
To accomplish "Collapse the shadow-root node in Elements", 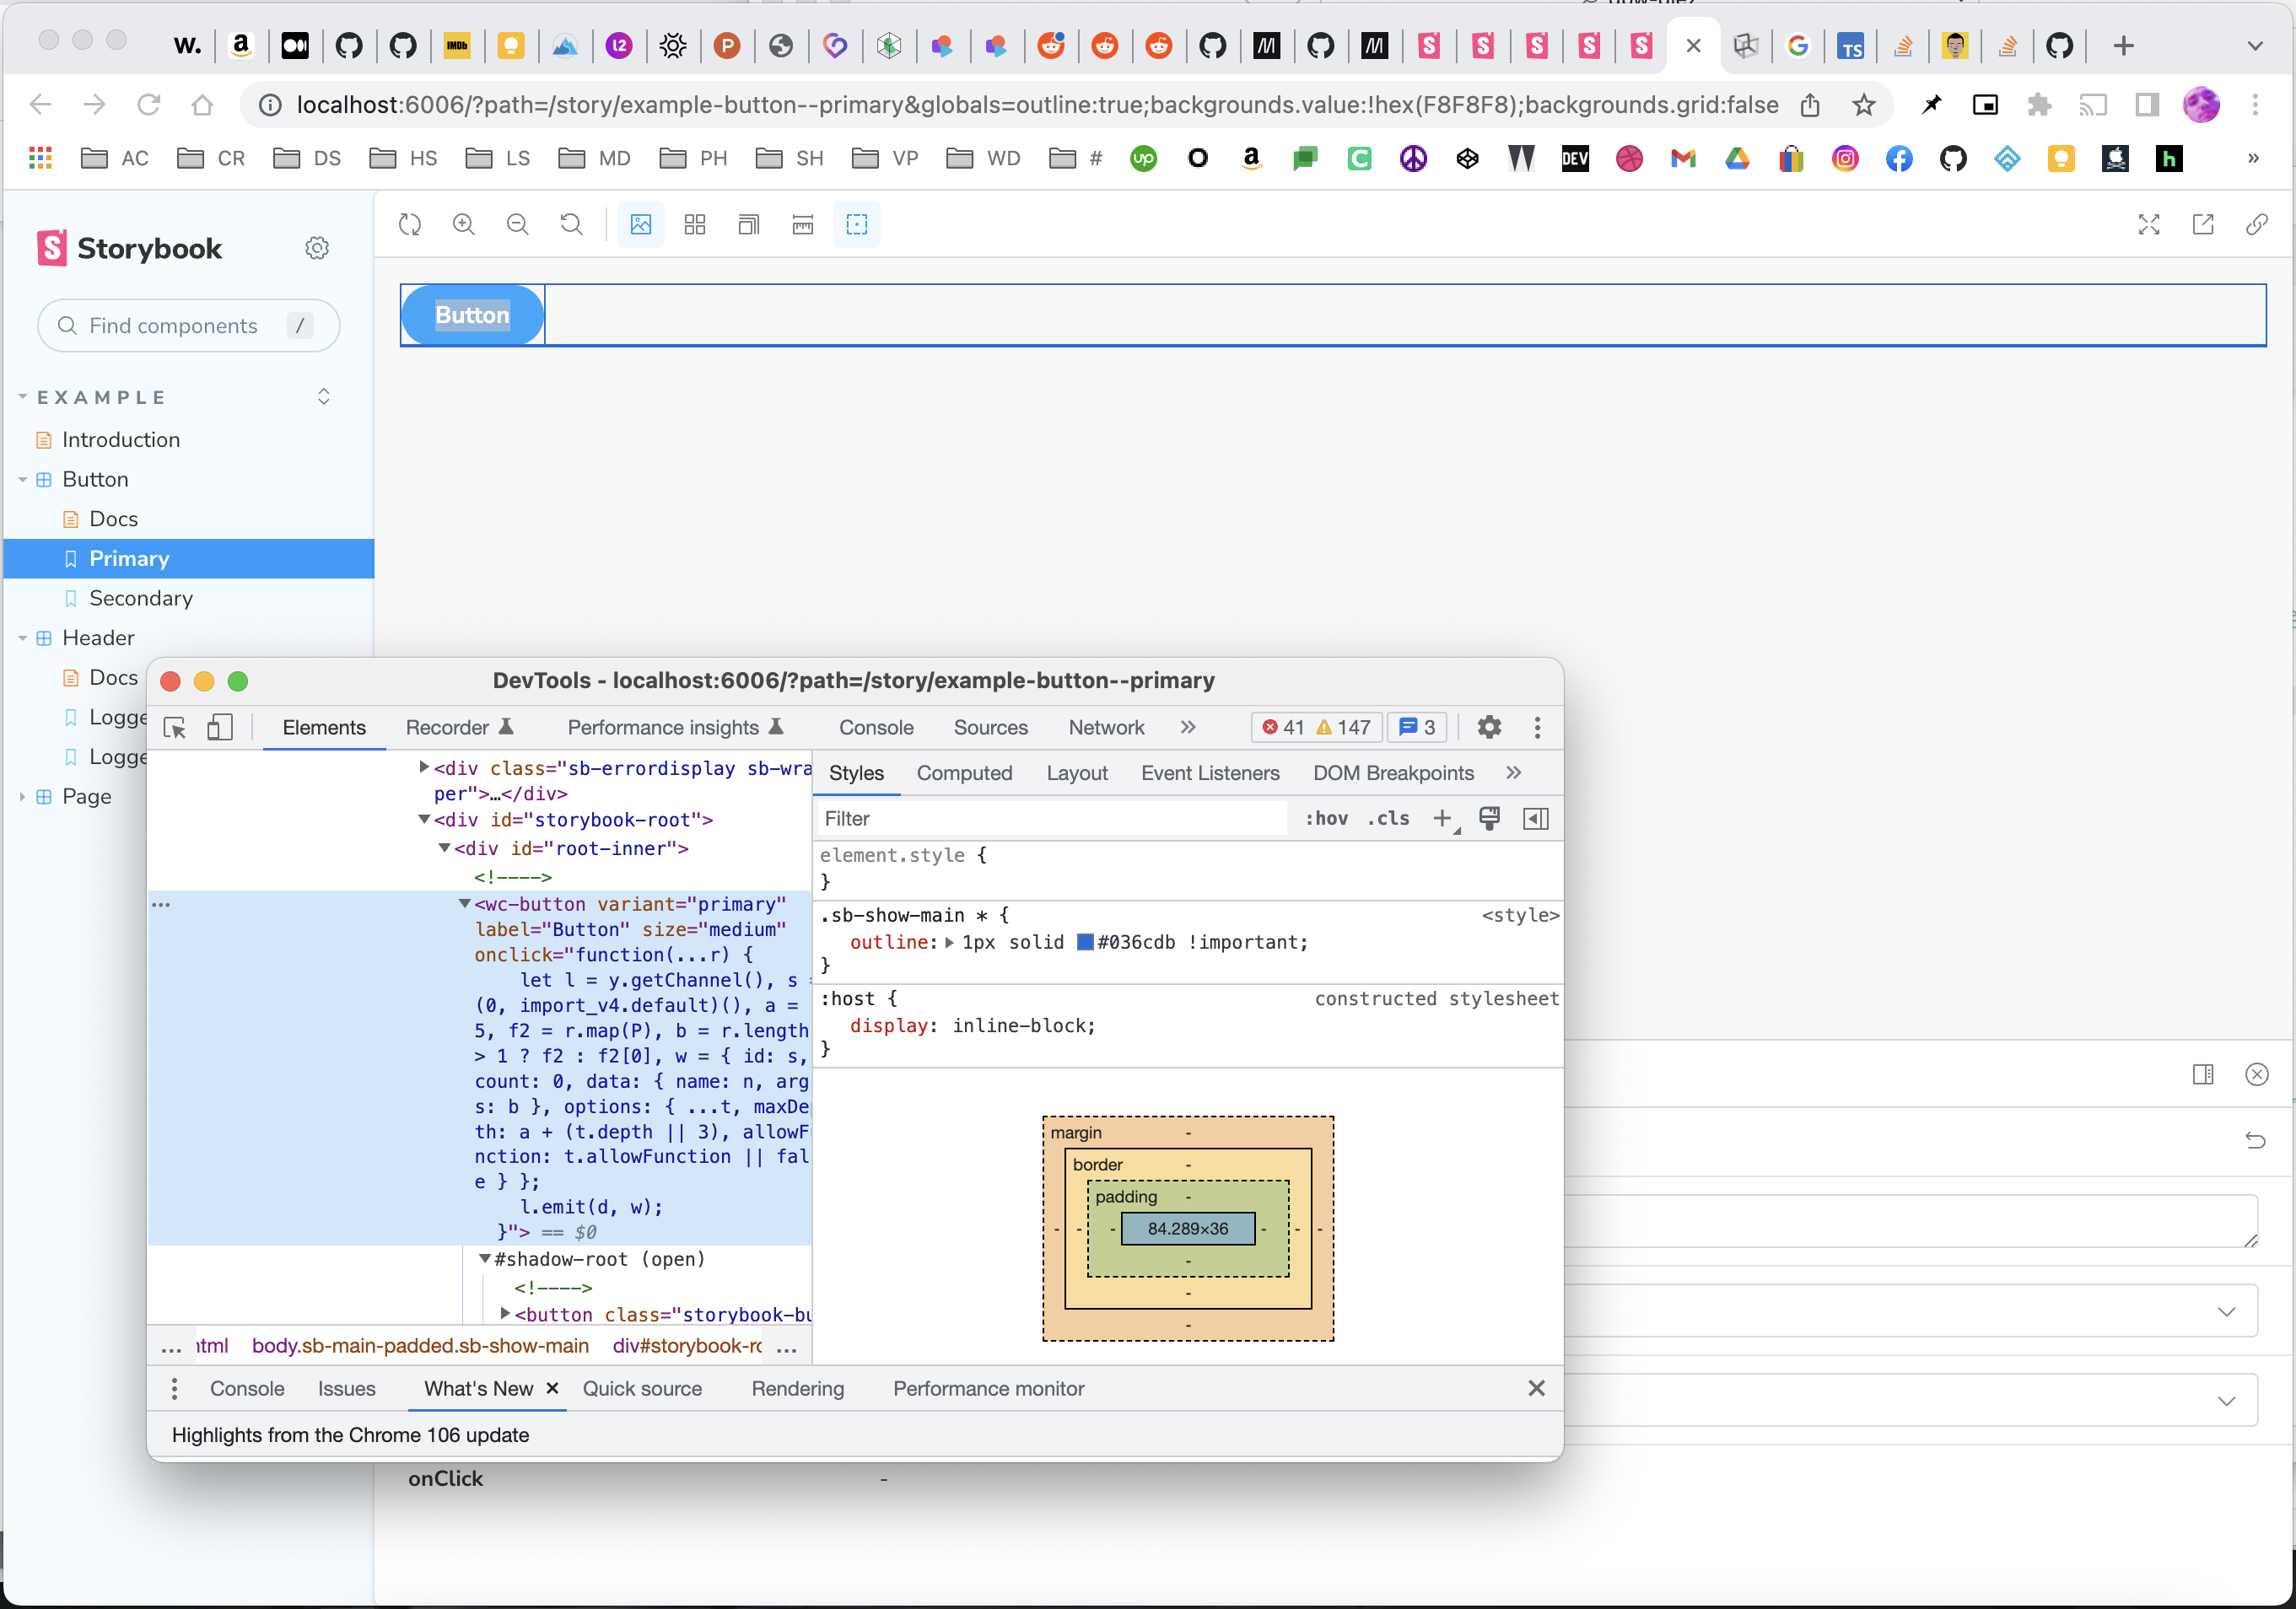I will [486, 1259].
